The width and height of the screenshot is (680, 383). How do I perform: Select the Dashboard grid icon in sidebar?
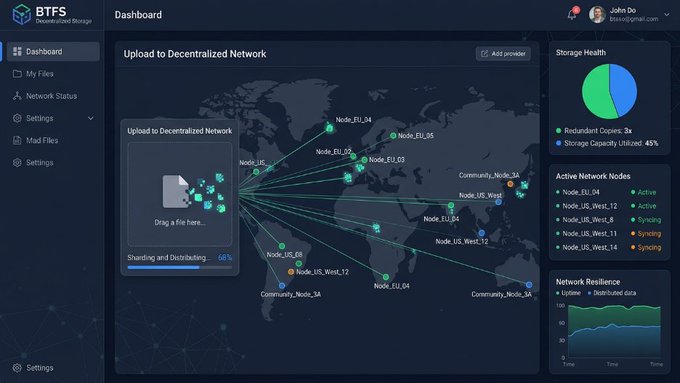click(x=17, y=52)
